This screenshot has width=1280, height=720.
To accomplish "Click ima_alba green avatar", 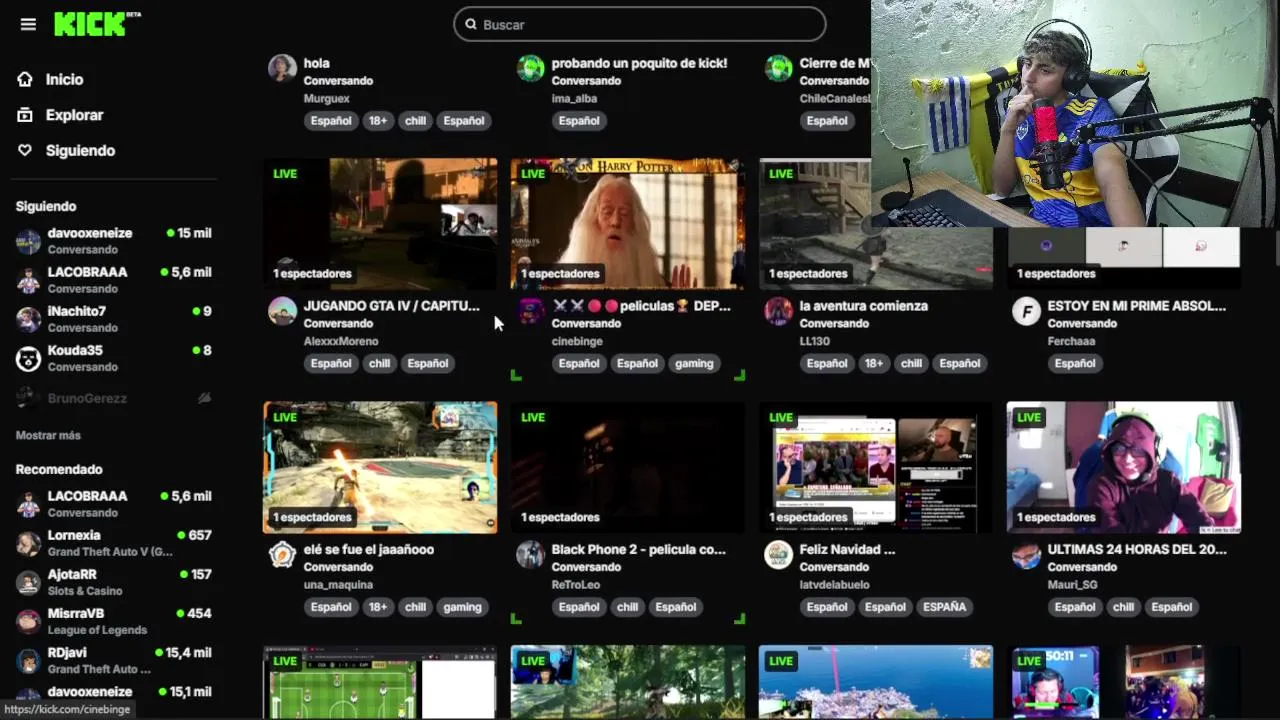I will click(530, 68).
